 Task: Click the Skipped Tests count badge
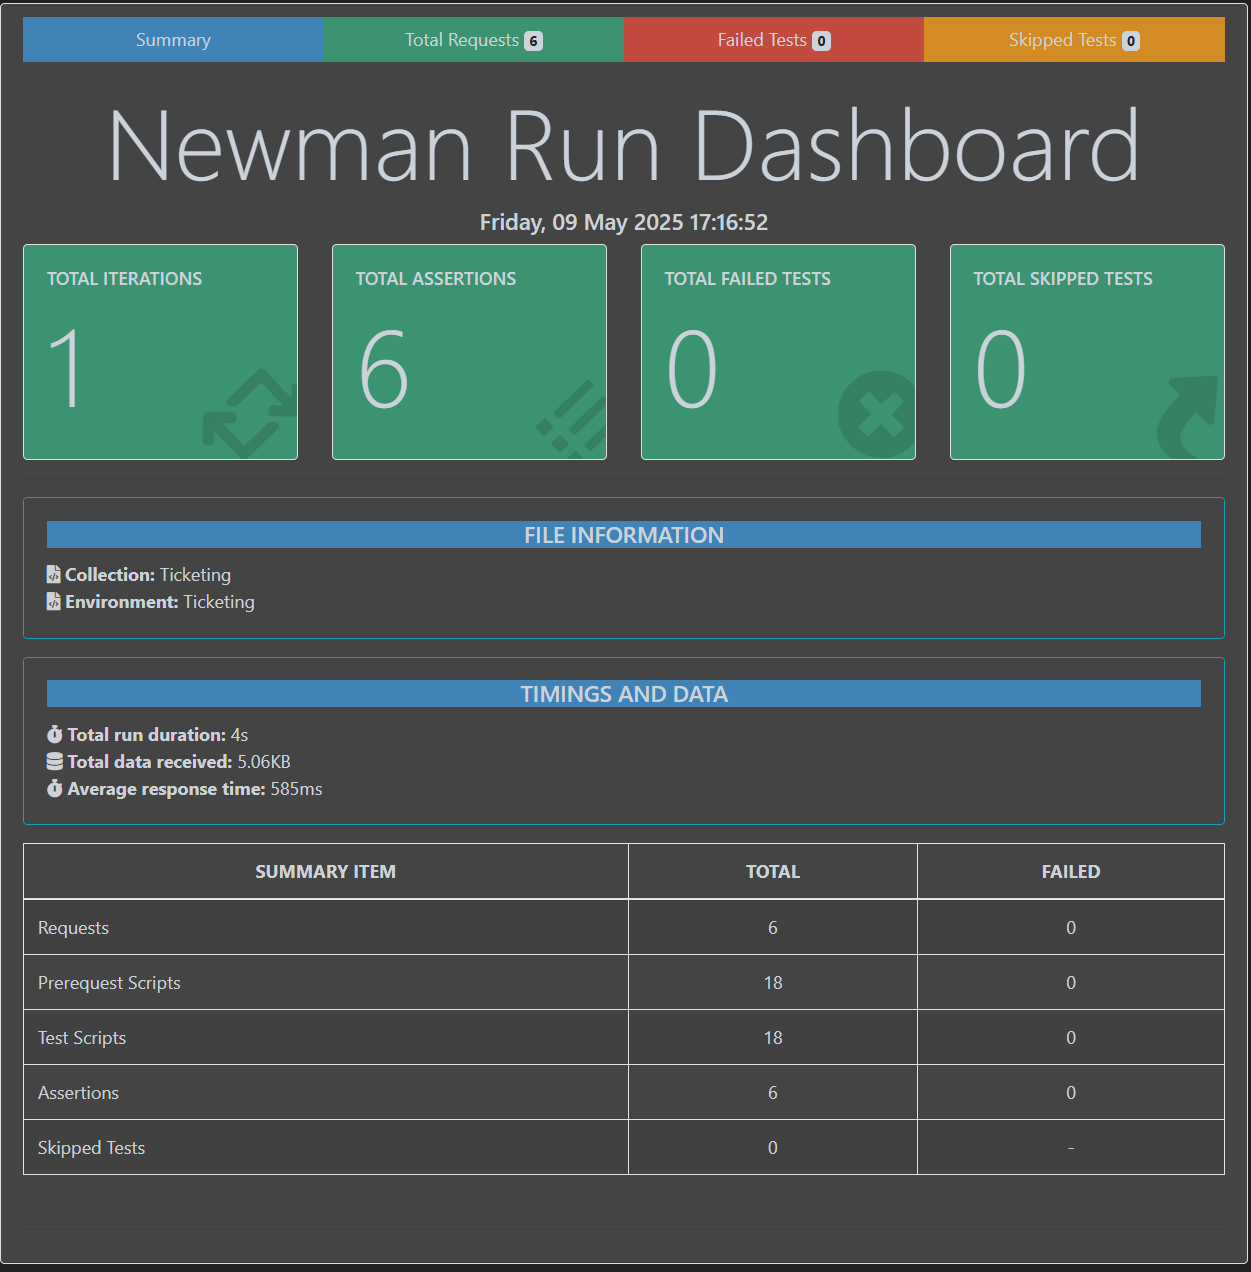pos(1131,41)
